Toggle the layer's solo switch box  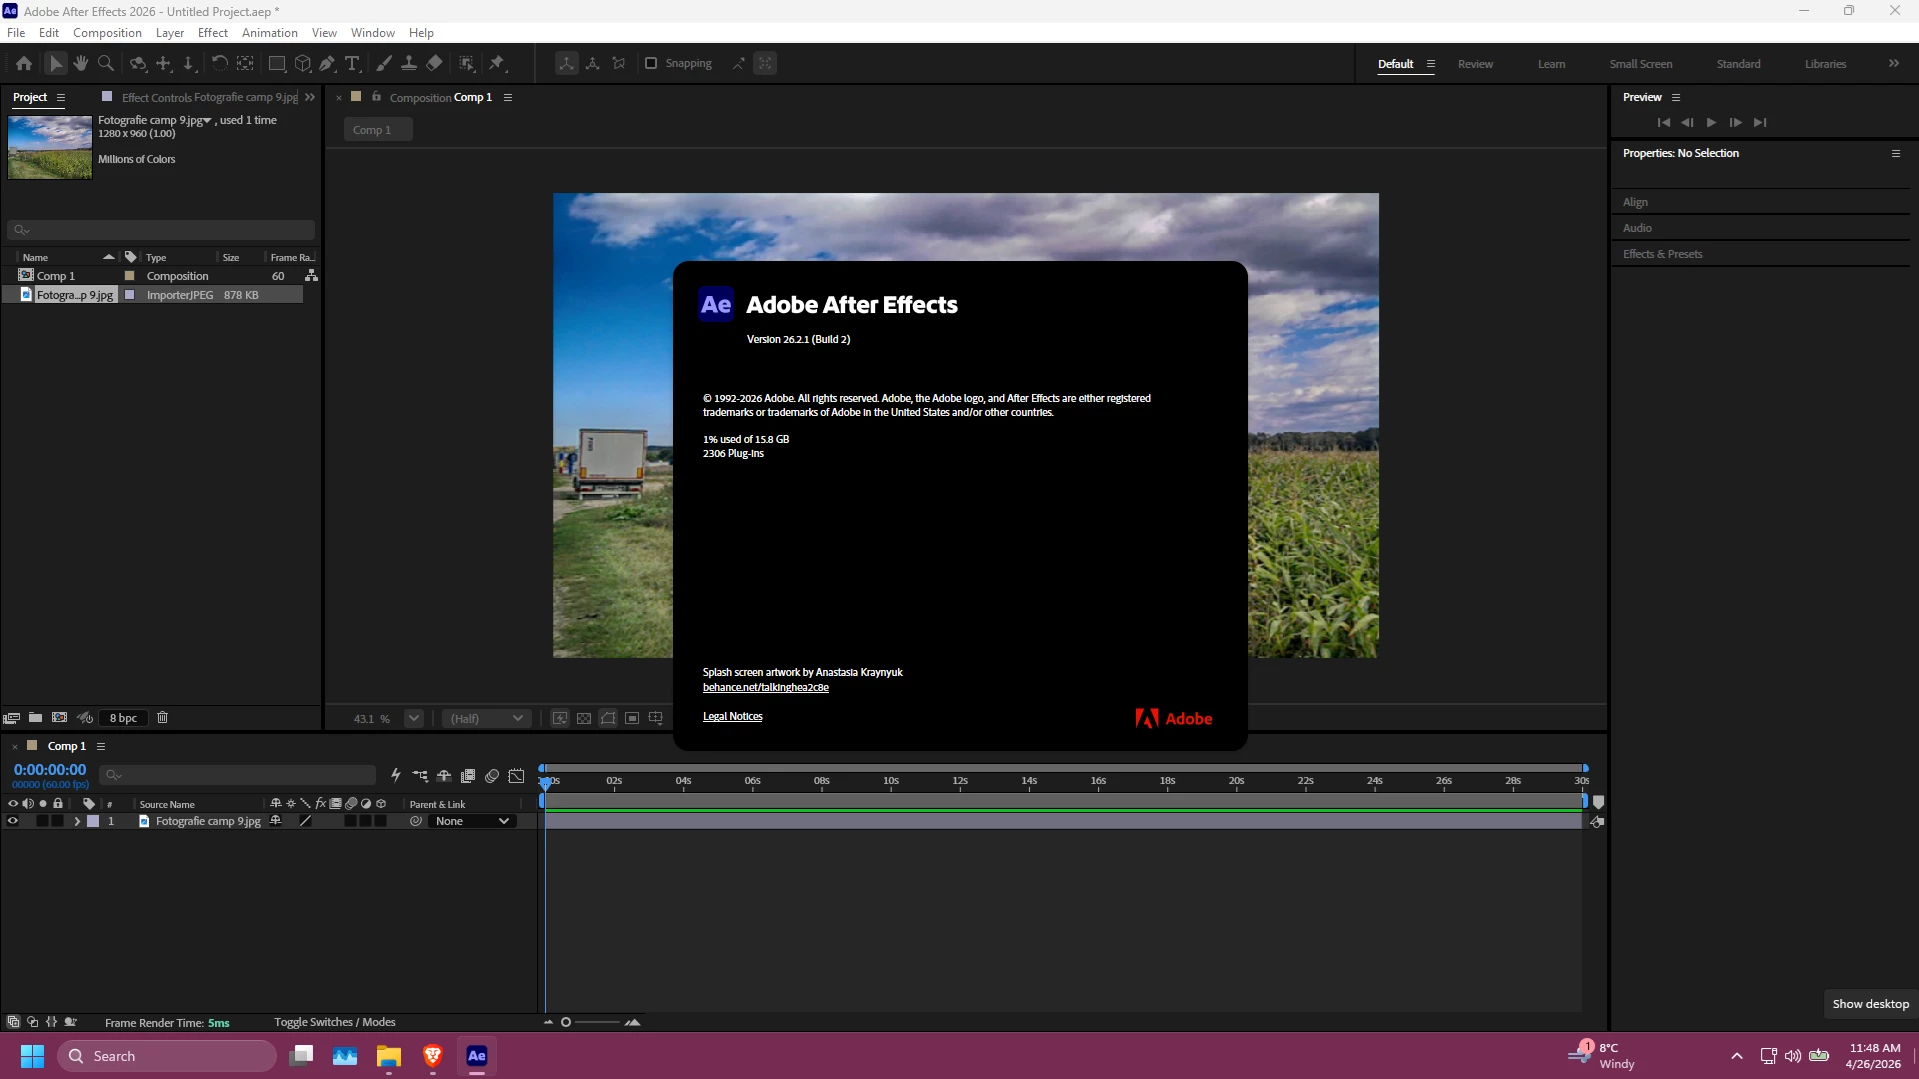coord(42,821)
